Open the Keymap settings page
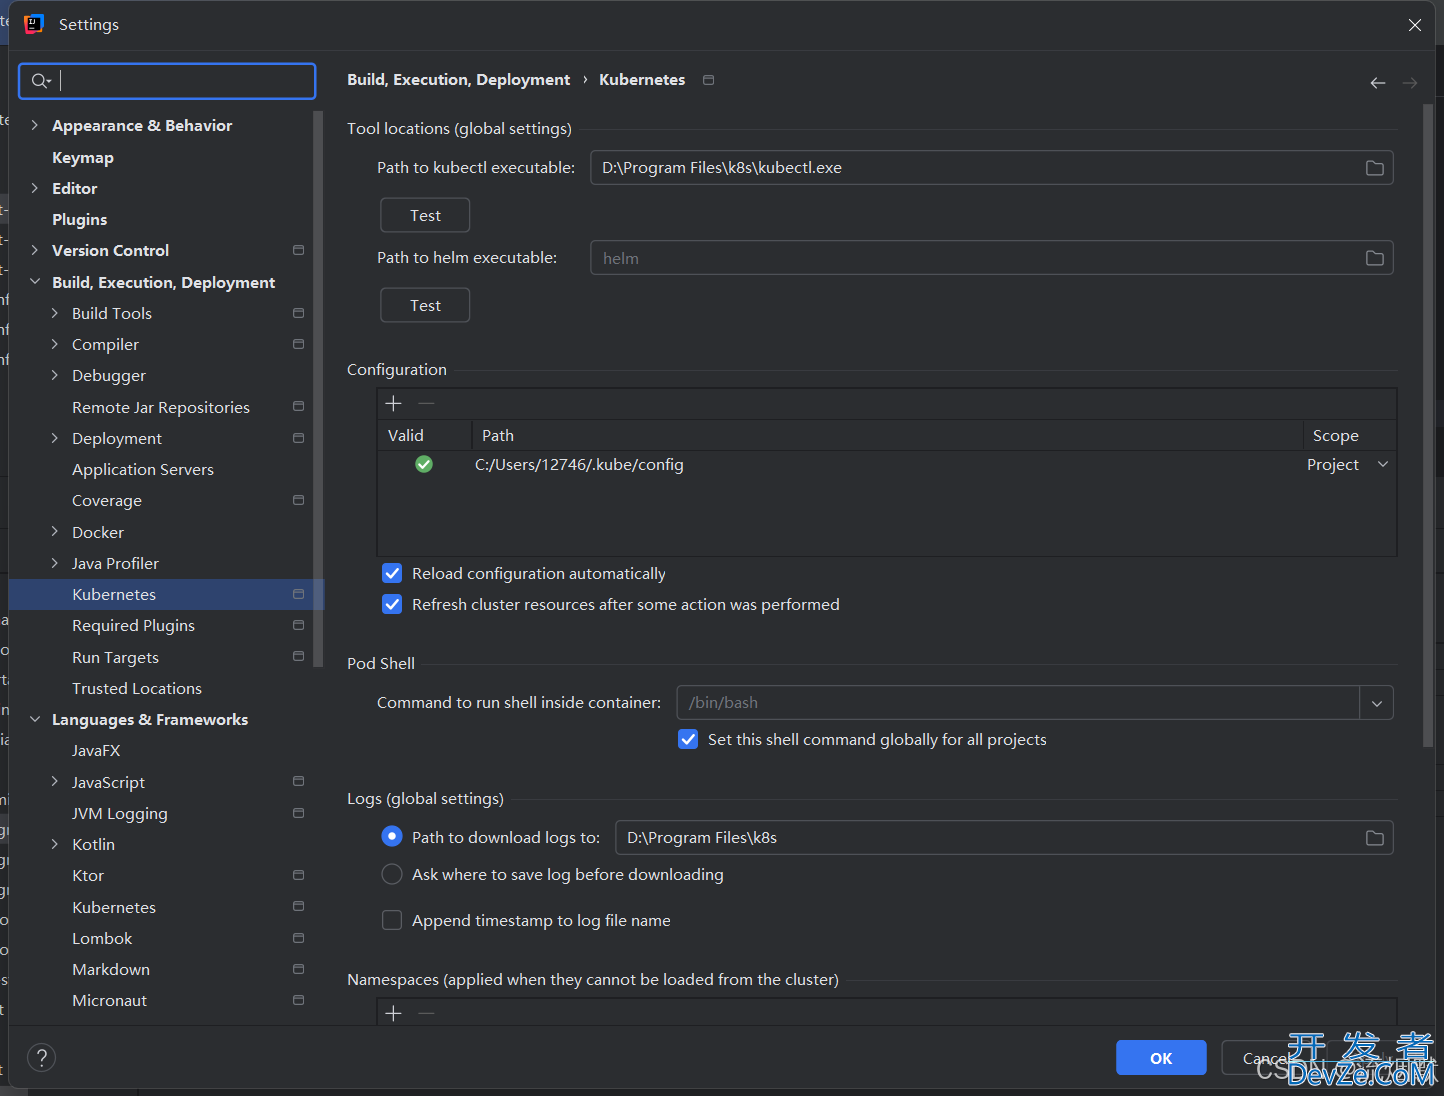 [83, 157]
